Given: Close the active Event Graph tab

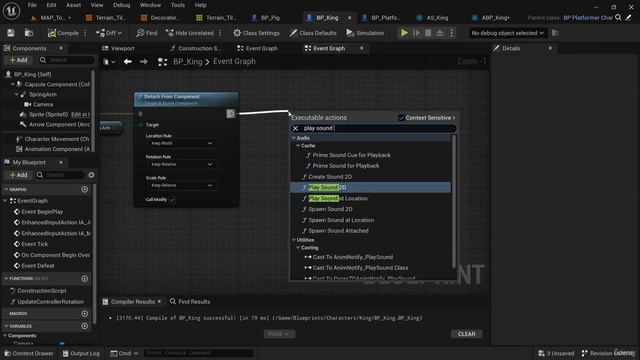Looking at the screenshot, I should pos(361,48).
